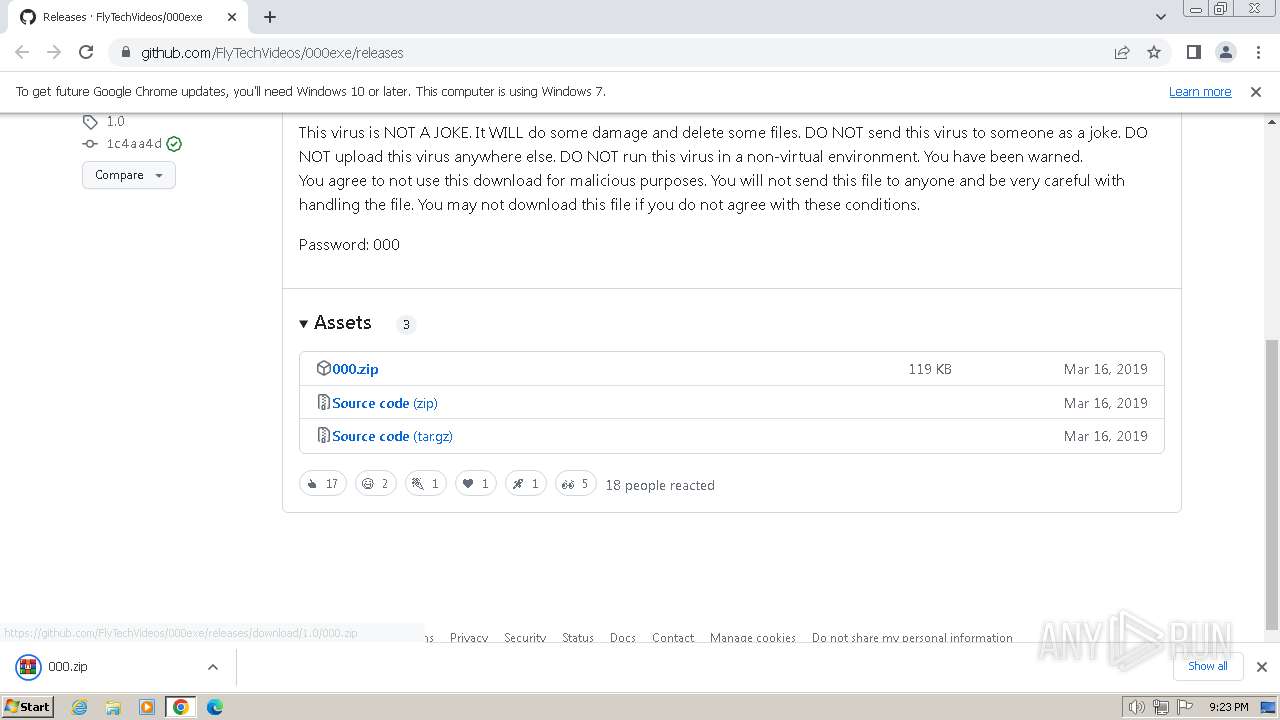Download the 000.zip asset

coord(355,369)
